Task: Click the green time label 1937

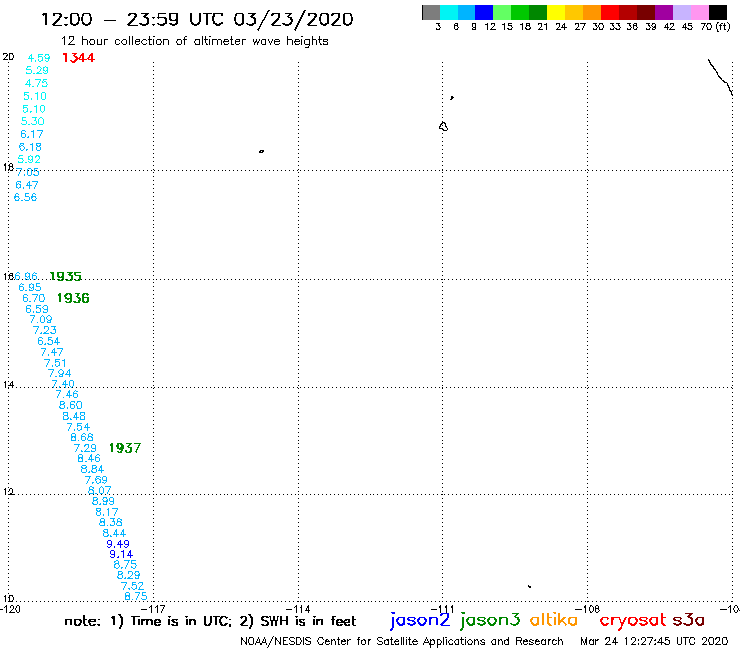Action: (125, 448)
